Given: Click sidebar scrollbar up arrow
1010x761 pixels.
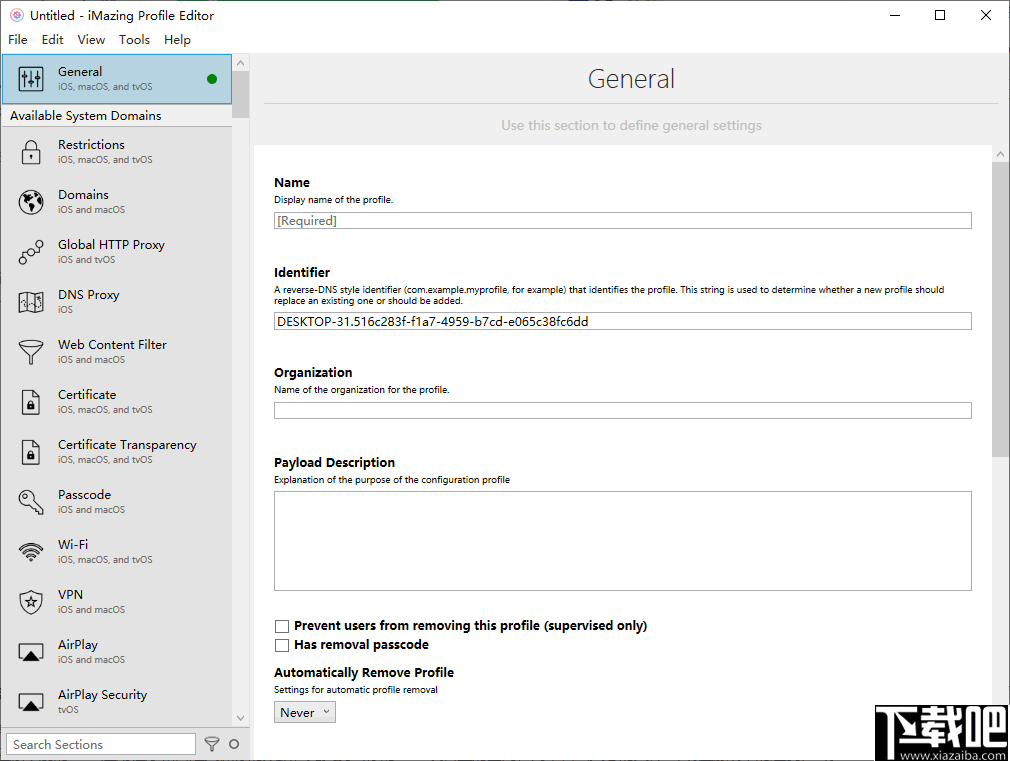Looking at the screenshot, I should click(240, 63).
